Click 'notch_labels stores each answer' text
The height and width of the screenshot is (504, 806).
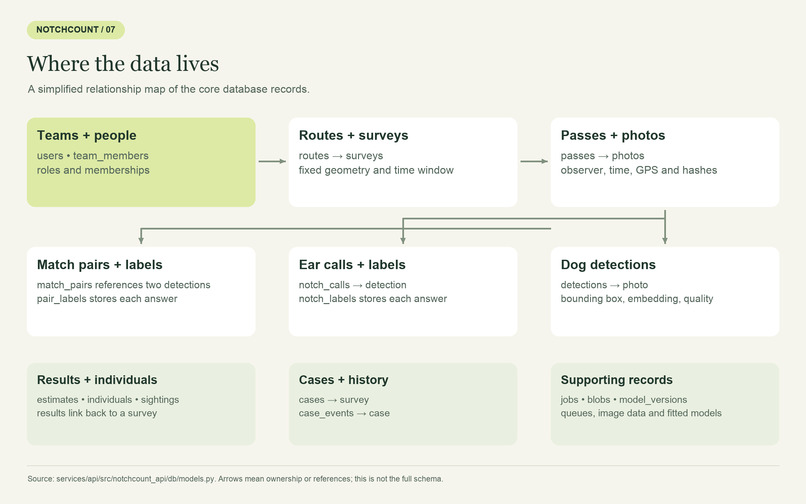point(373,299)
